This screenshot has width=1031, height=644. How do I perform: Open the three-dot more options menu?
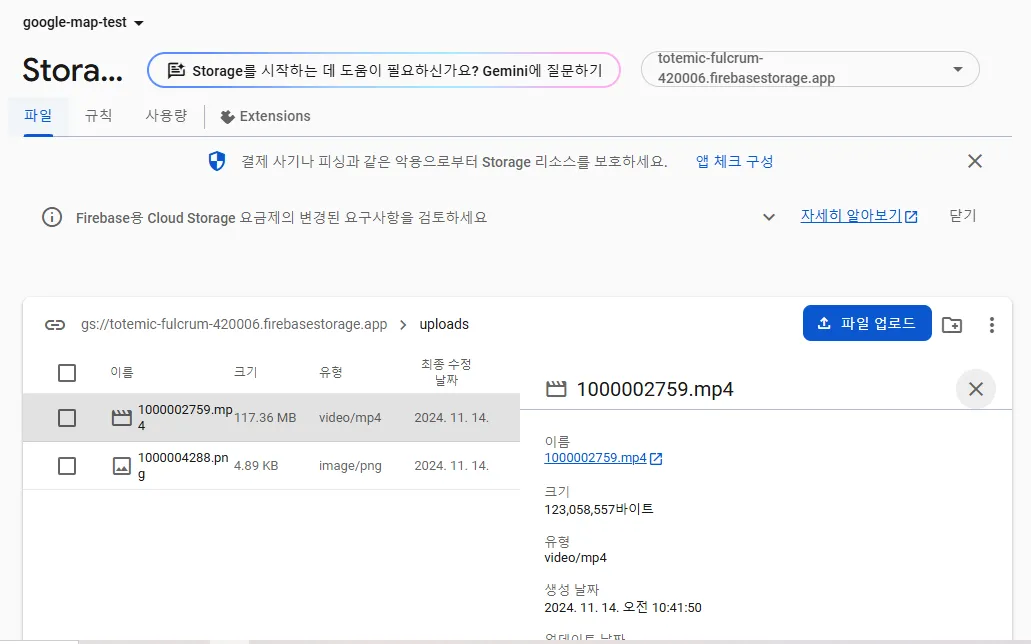point(992,324)
